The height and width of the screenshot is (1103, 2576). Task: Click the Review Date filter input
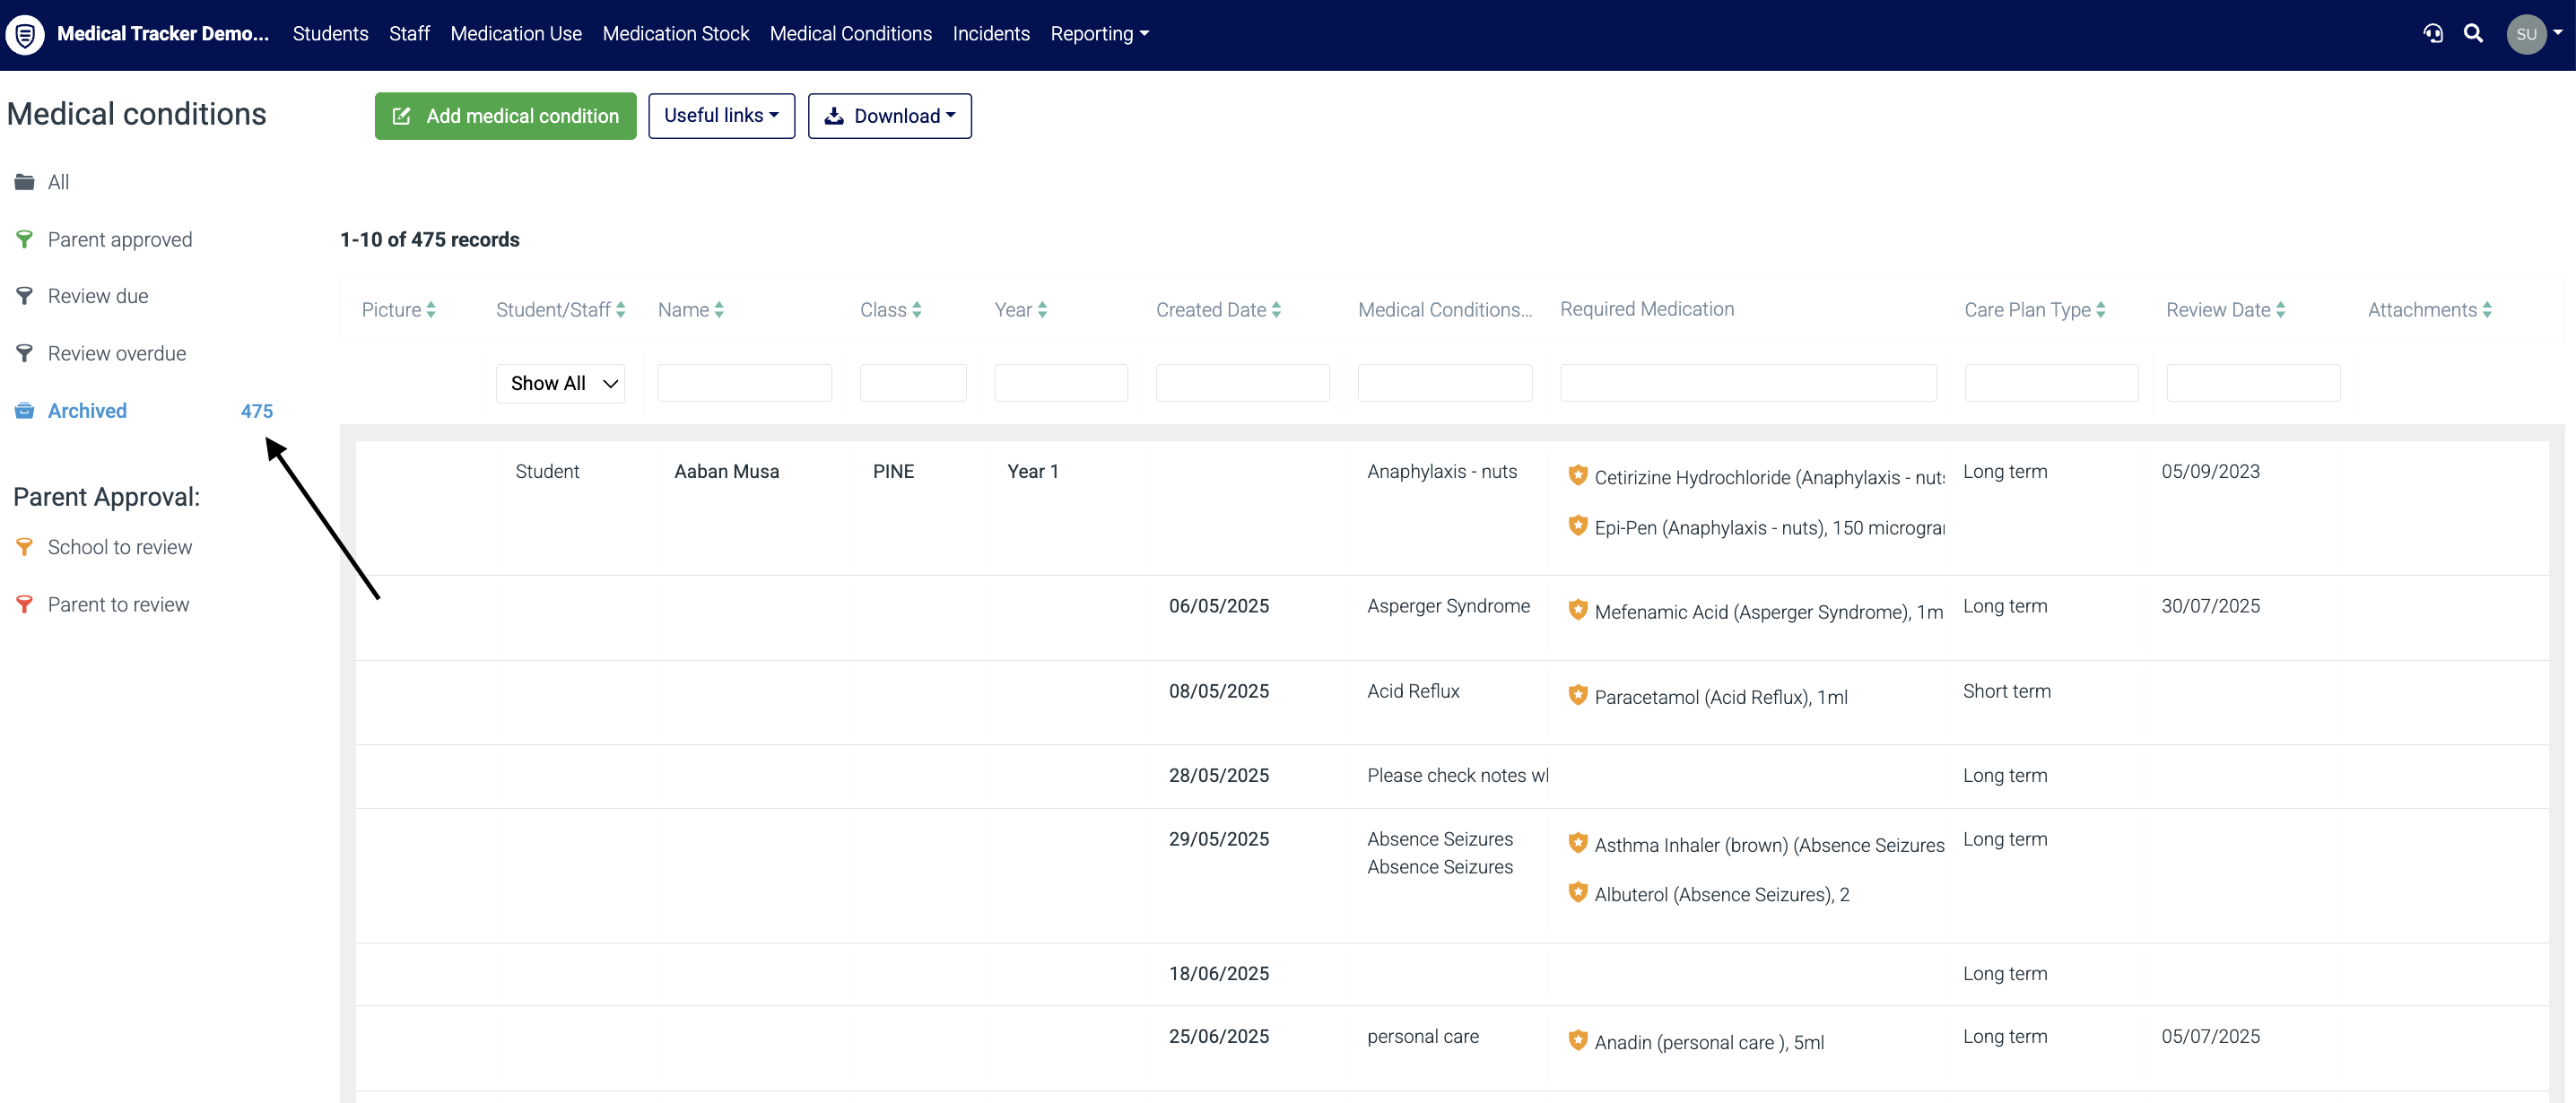(x=2253, y=383)
